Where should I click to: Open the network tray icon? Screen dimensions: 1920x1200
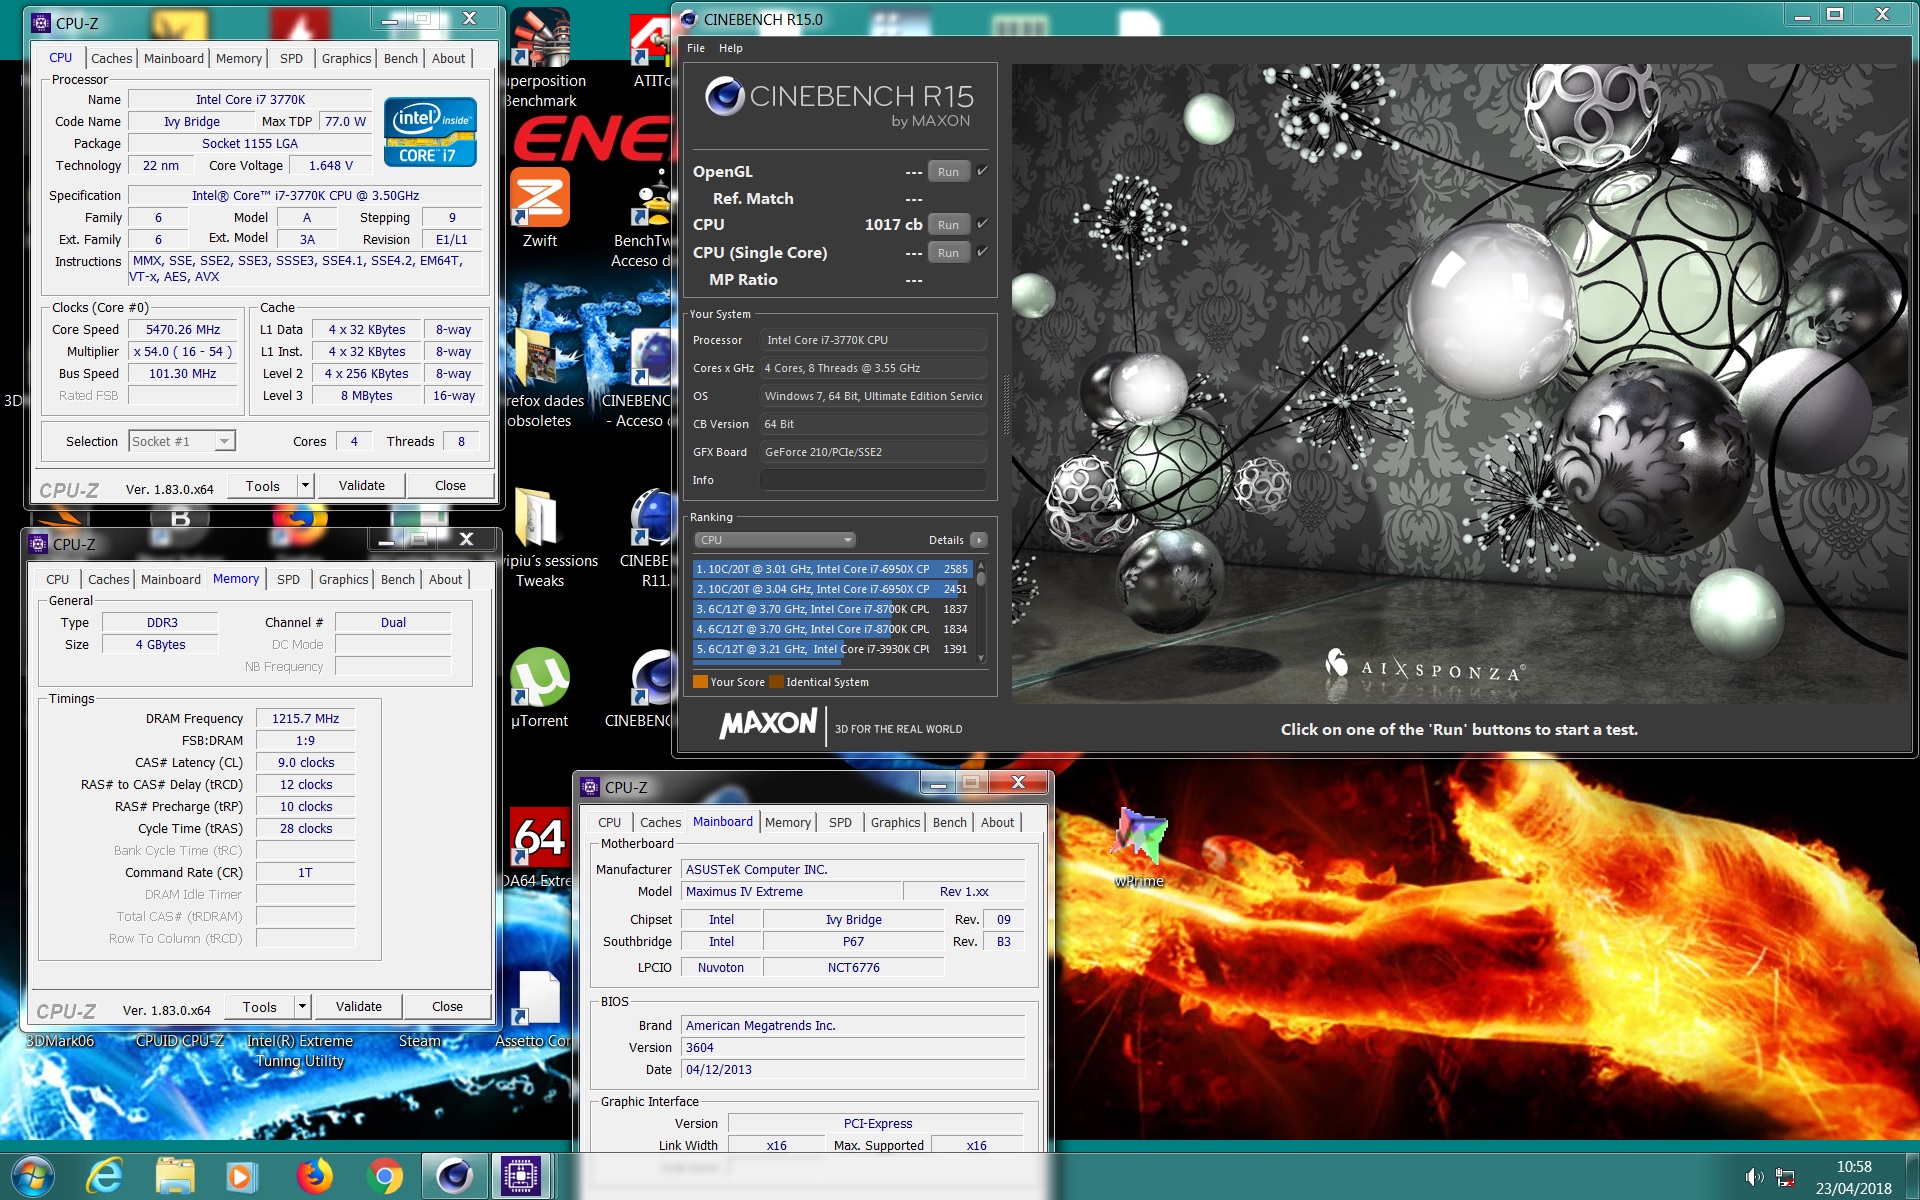pyautogui.click(x=1785, y=1177)
